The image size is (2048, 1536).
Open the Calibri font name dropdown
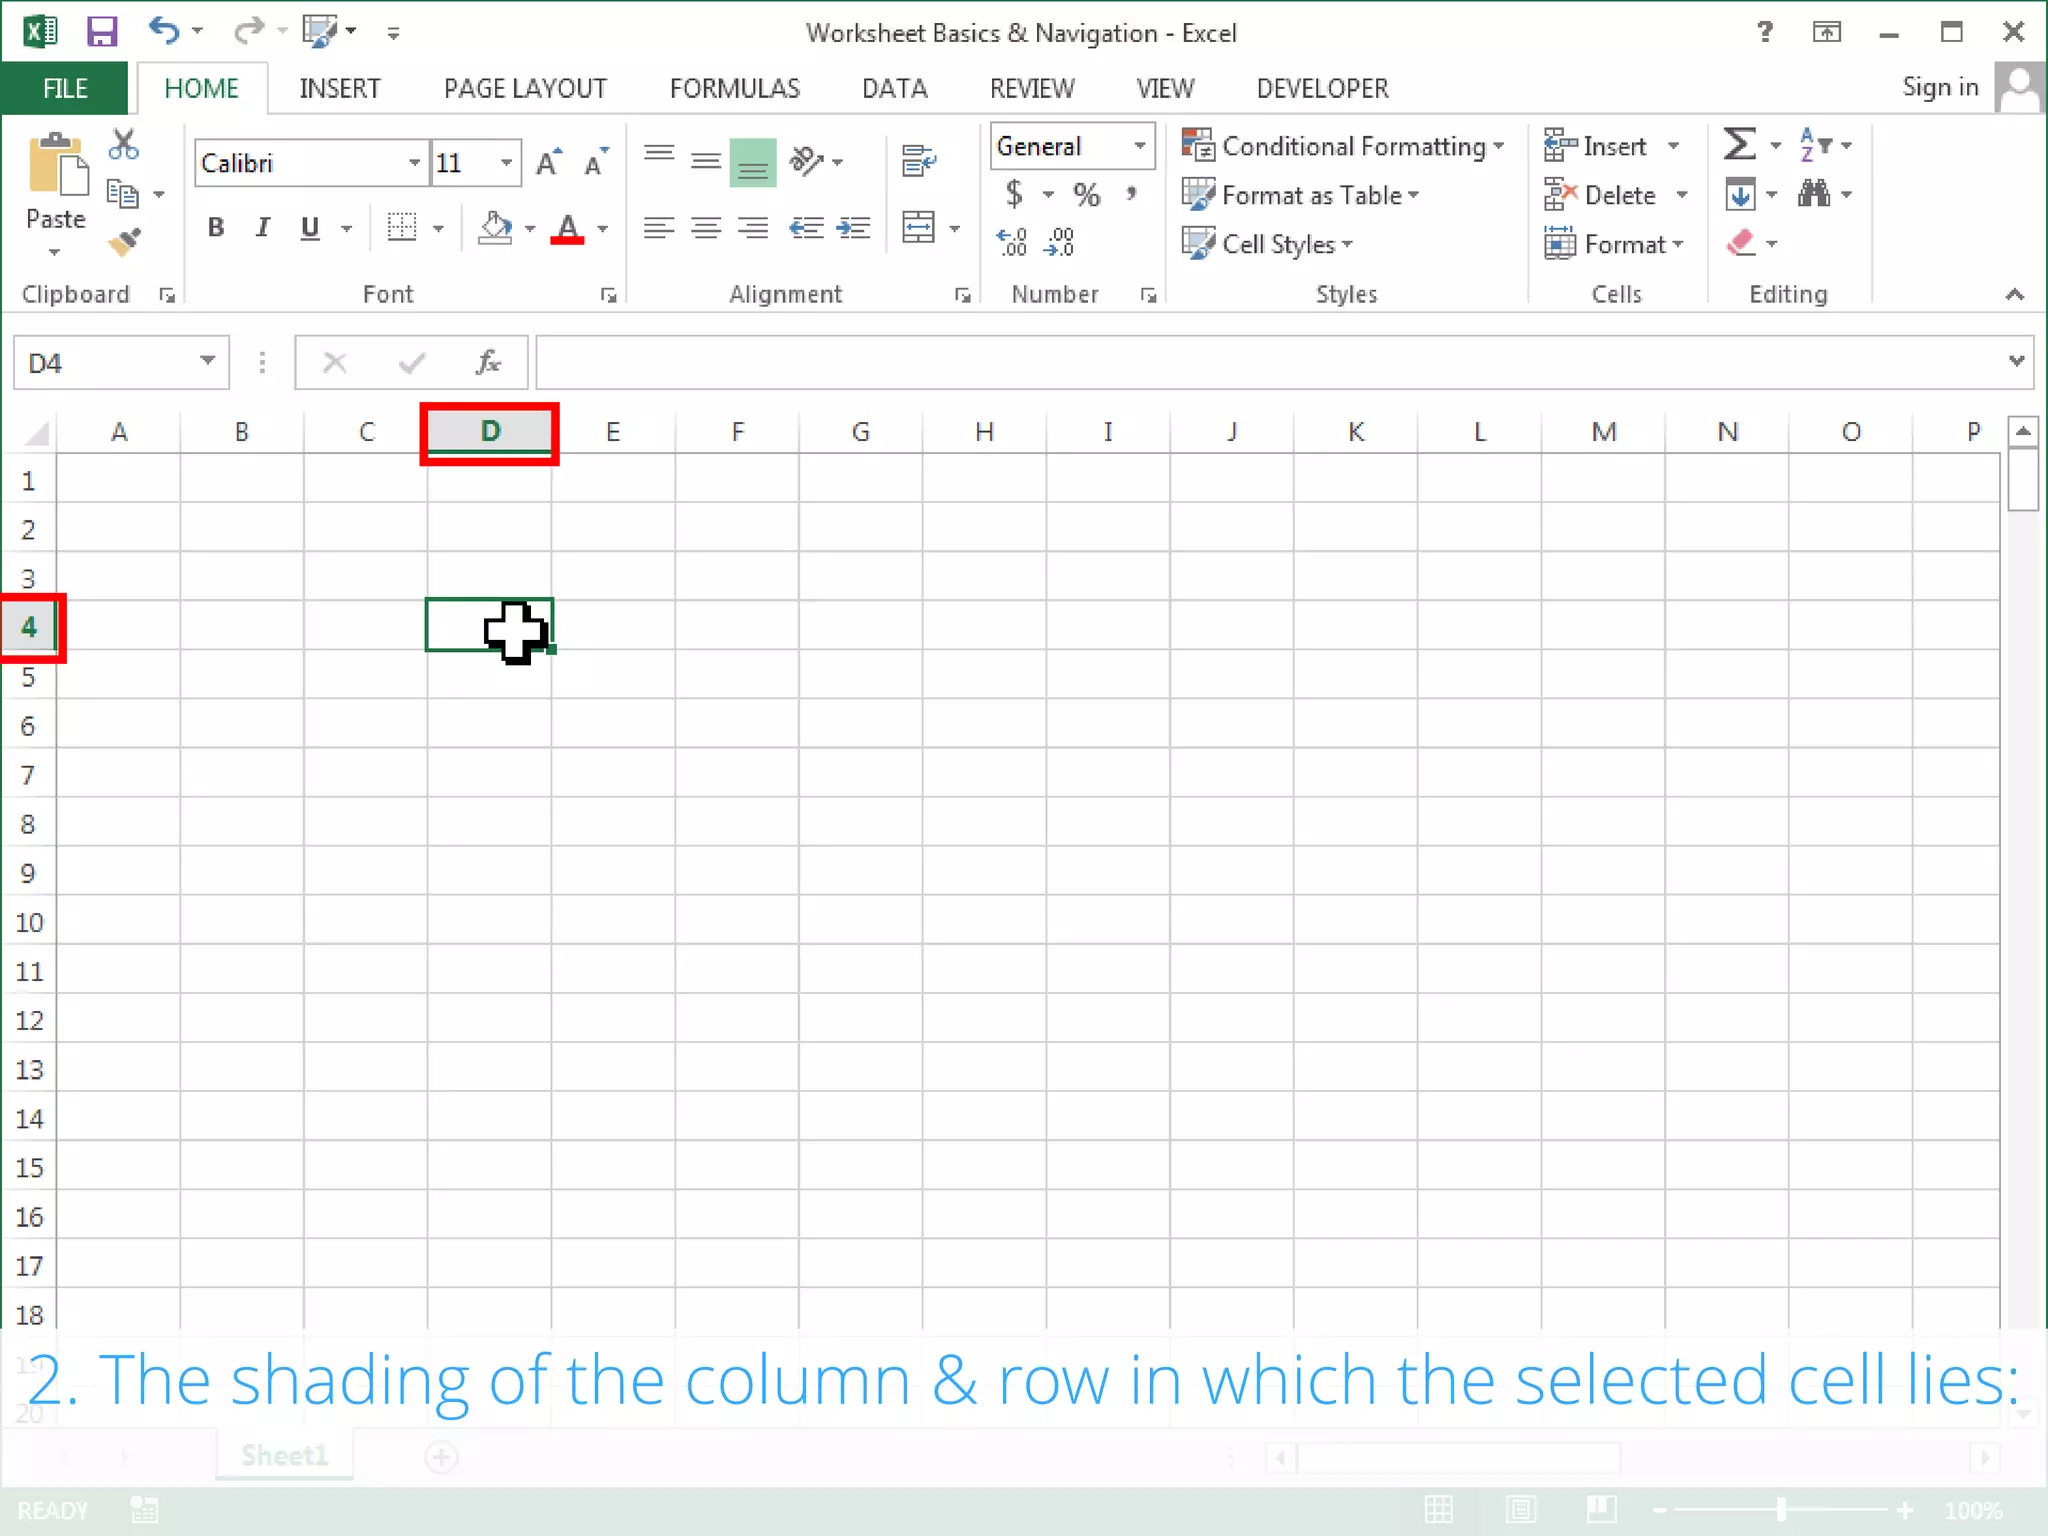point(414,162)
